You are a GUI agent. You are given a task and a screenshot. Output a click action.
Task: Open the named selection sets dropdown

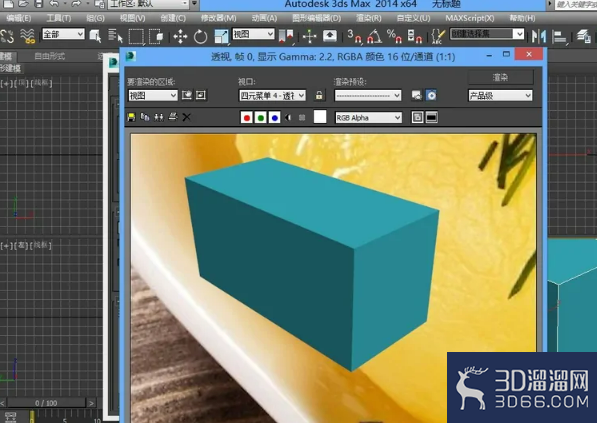(487, 34)
